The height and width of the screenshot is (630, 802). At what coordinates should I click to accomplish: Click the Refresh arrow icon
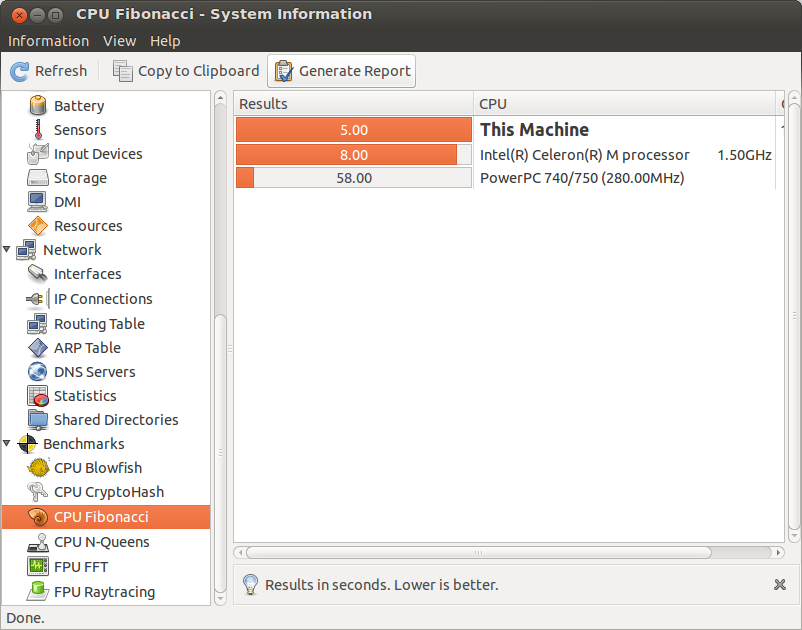pyautogui.click(x=19, y=71)
